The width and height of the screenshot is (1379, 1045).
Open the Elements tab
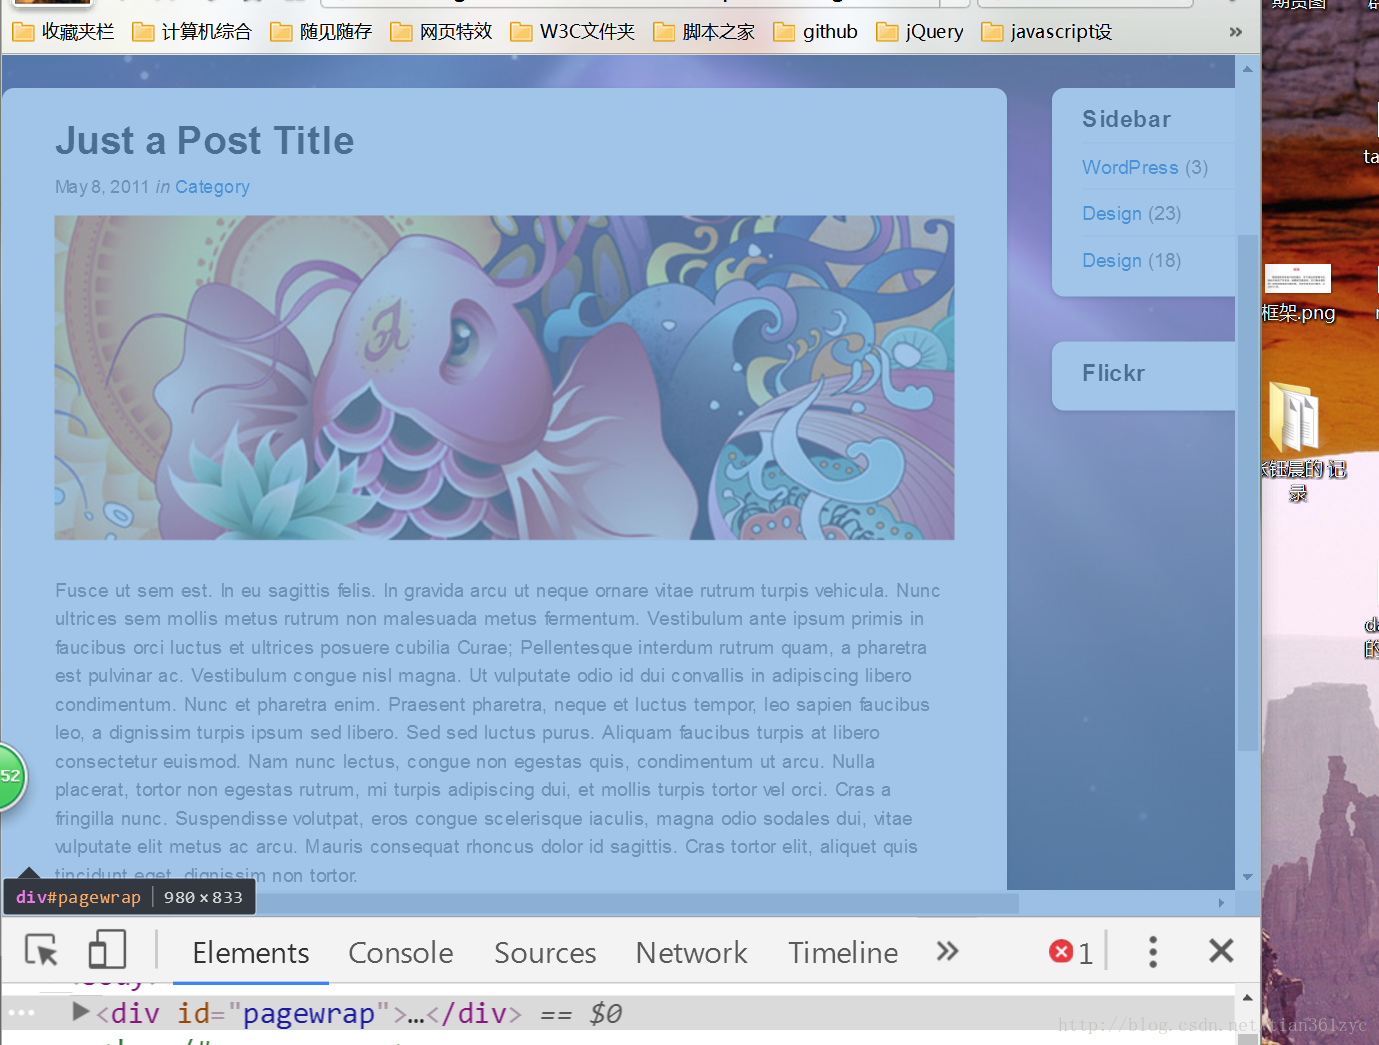coord(251,952)
